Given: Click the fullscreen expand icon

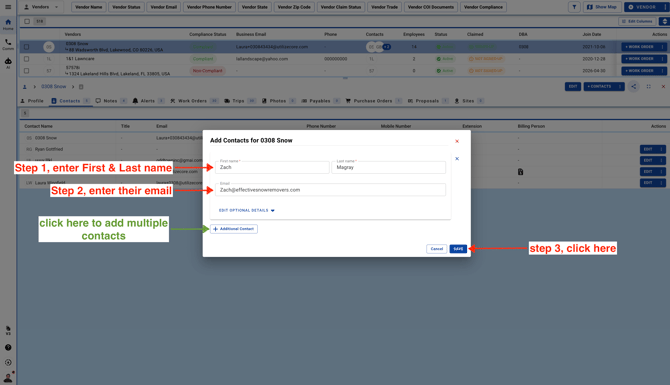Looking at the screenshot, I should click(x=649, y=86).
